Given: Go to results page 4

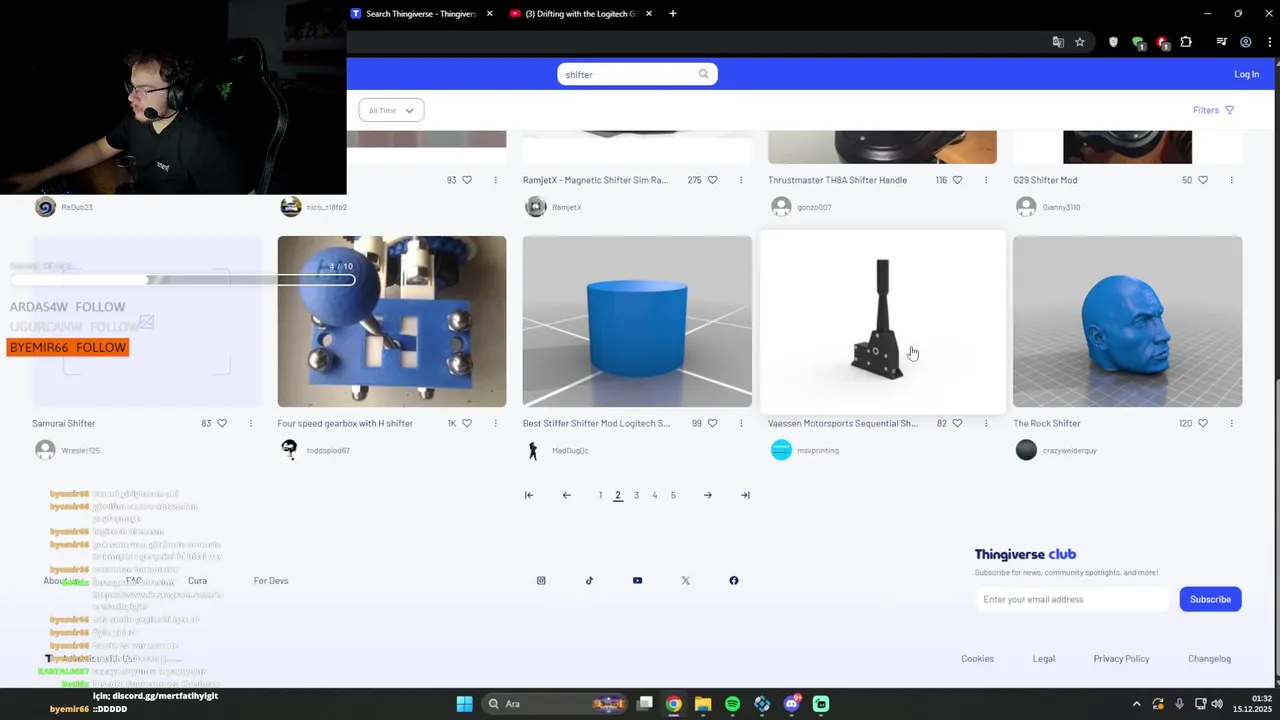Looking at the screenshot, I should [655, 495].
